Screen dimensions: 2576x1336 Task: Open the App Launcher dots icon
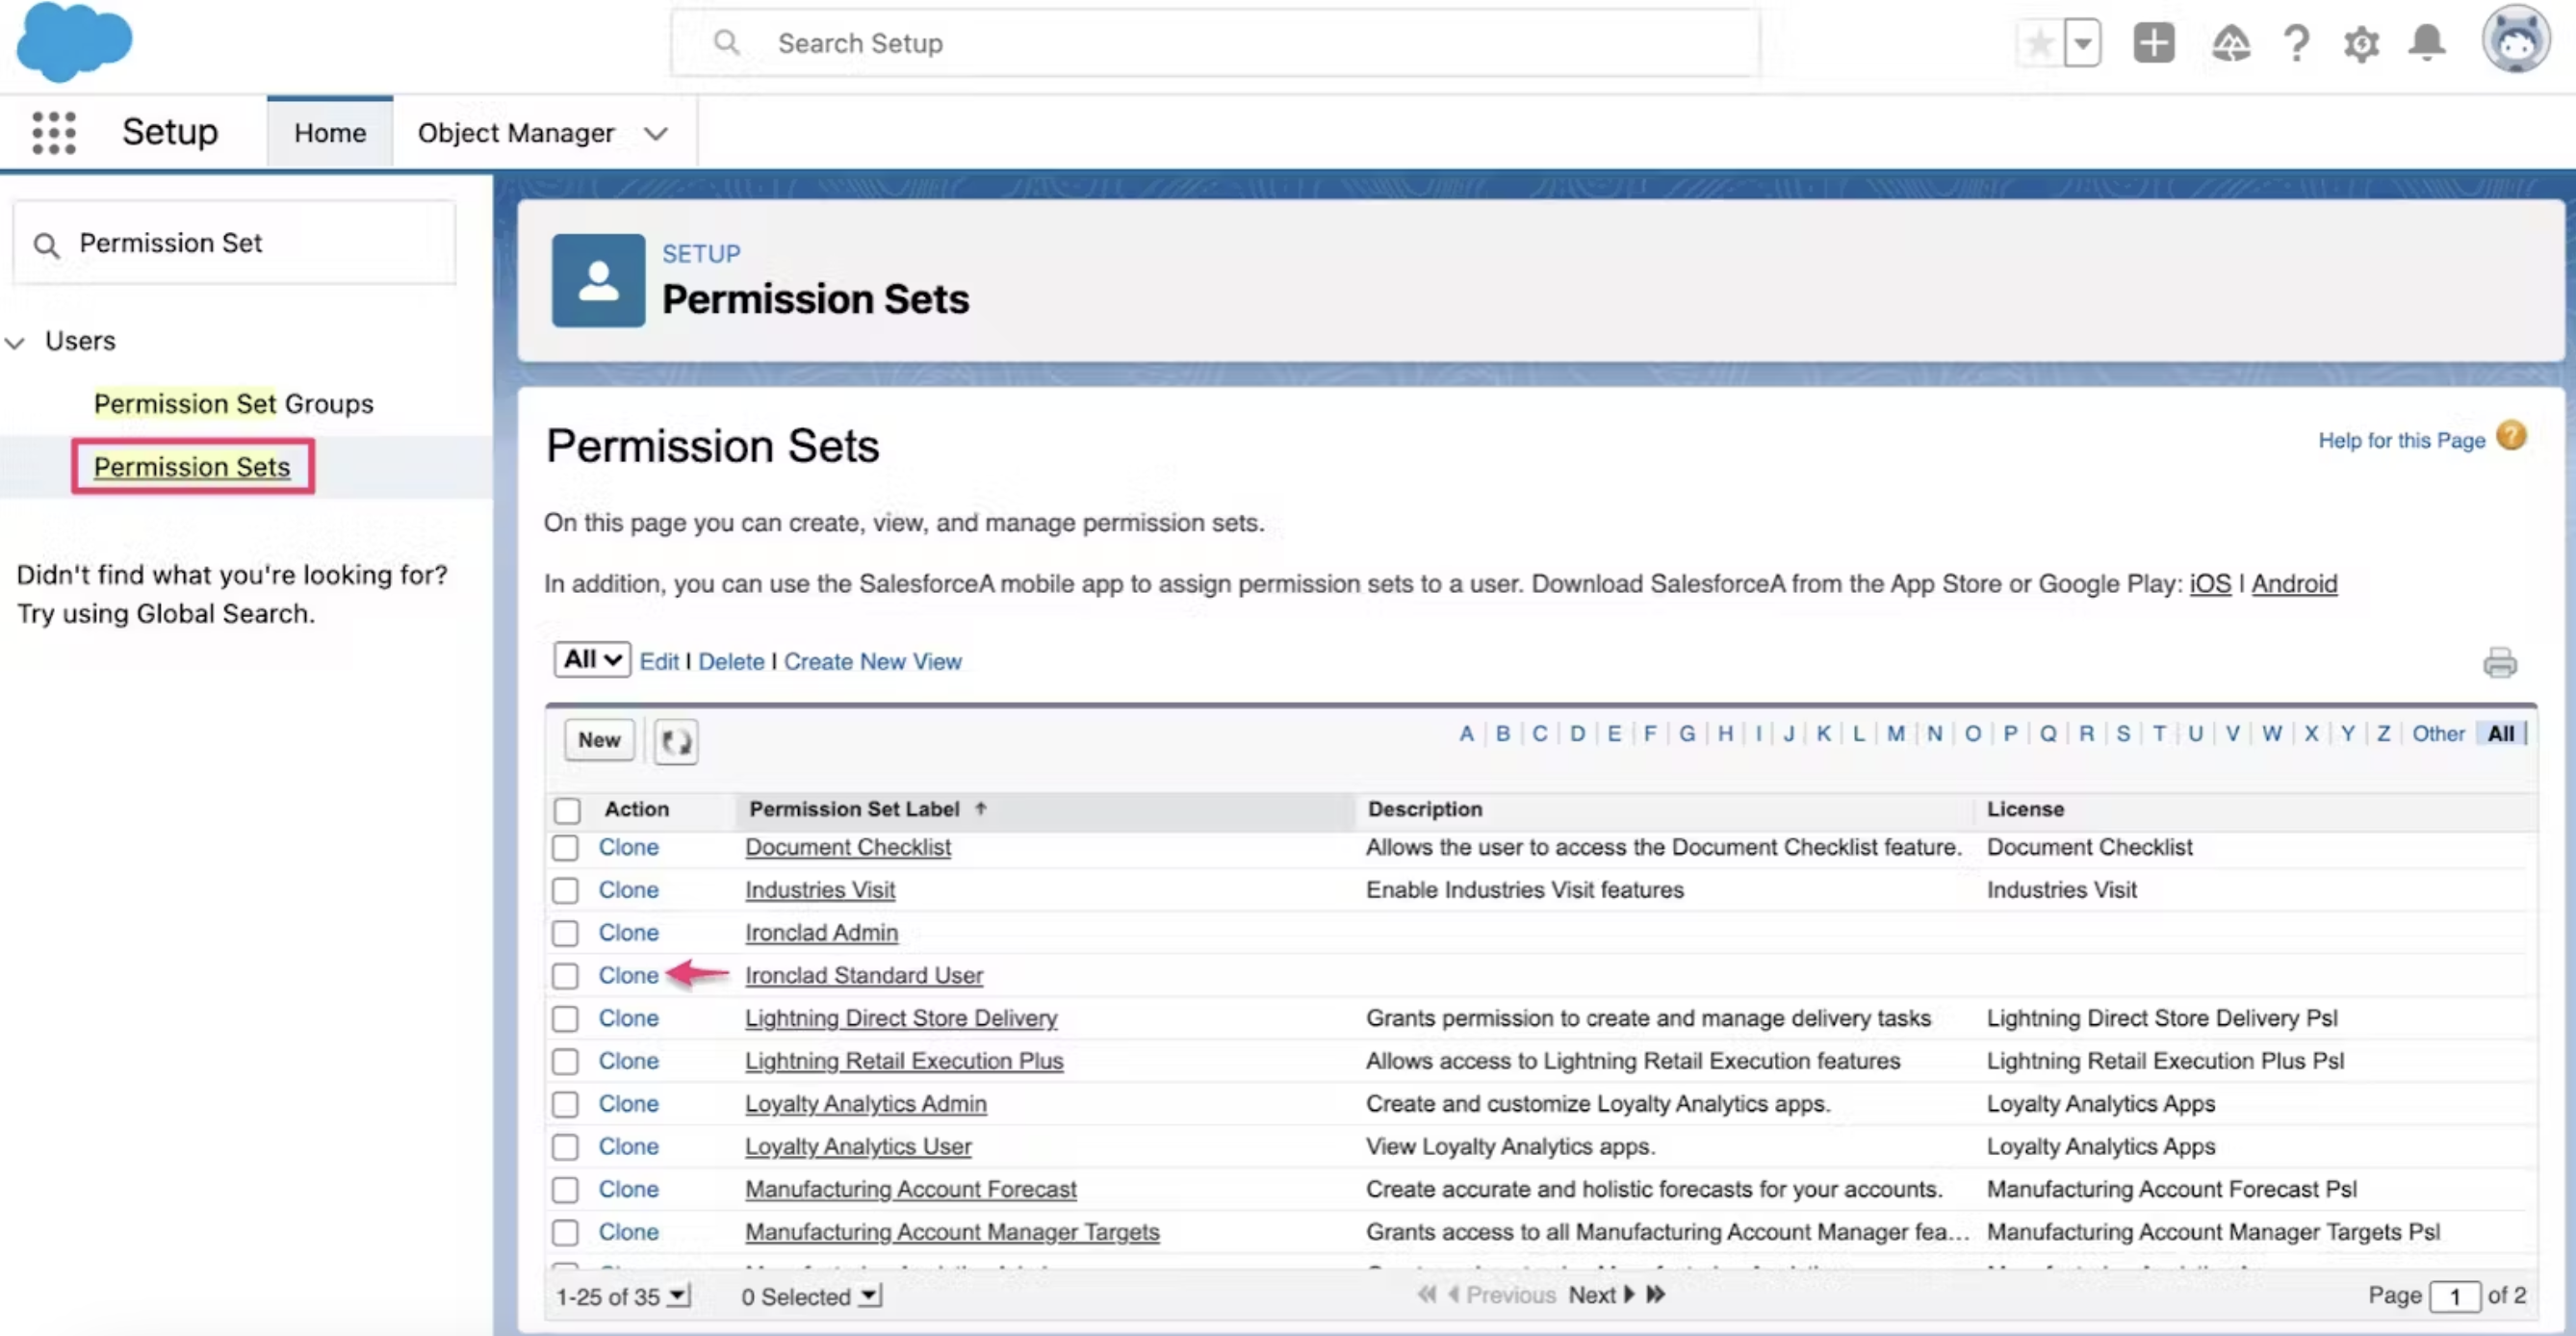[x=54, y=133]
